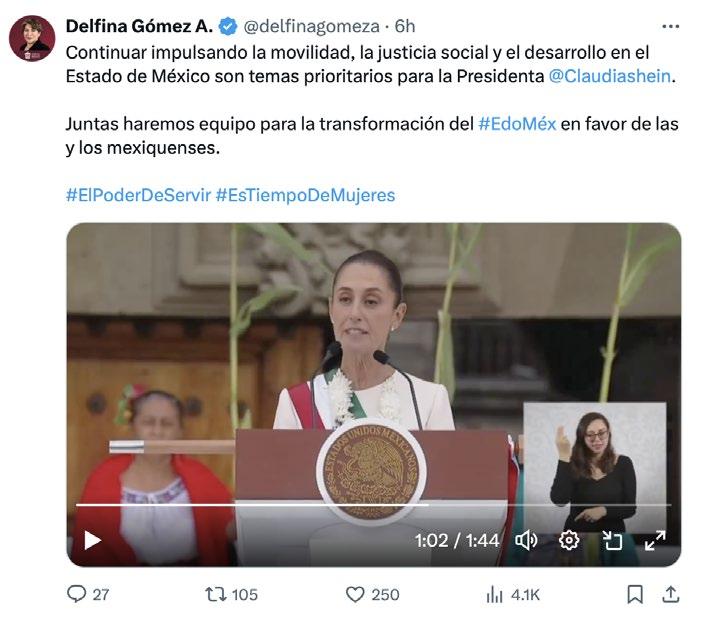Open the Delfina Gómez A. display name
Screen dimensions: 702x619
point(139,26)
